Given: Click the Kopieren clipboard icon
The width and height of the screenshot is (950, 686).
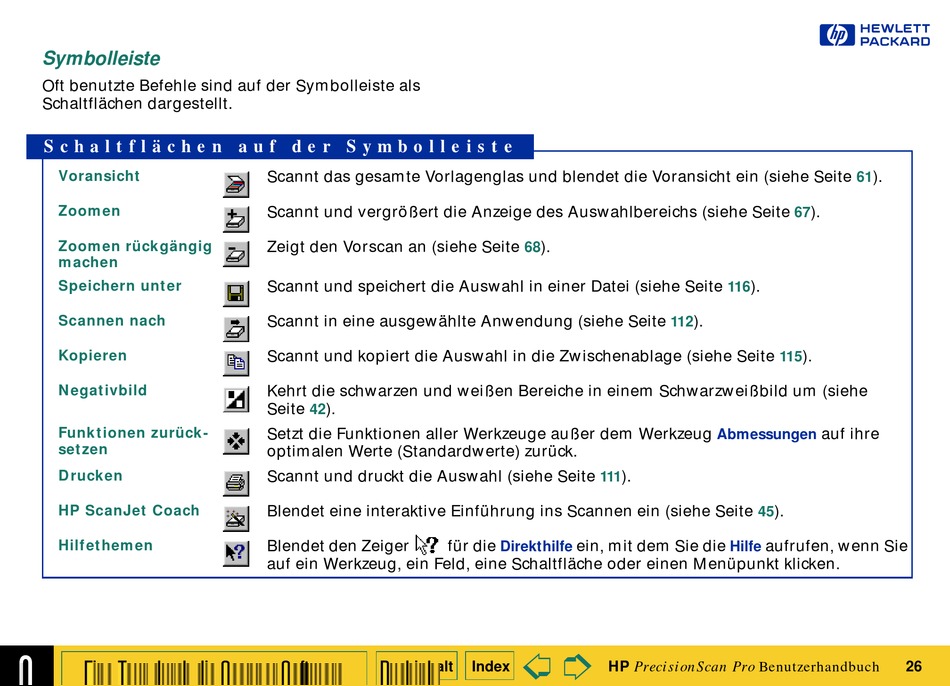Looking at the screenshot, I should click(x=236, y=364).
